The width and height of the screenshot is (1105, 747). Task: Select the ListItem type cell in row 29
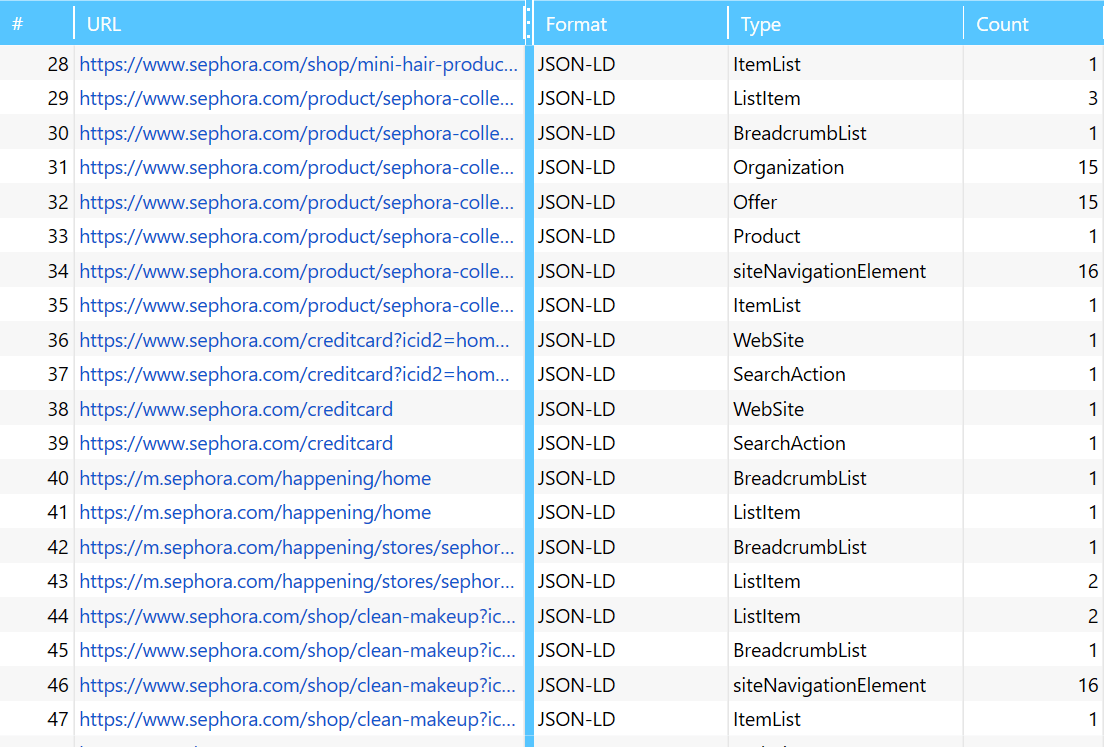[x=846, y=99]
